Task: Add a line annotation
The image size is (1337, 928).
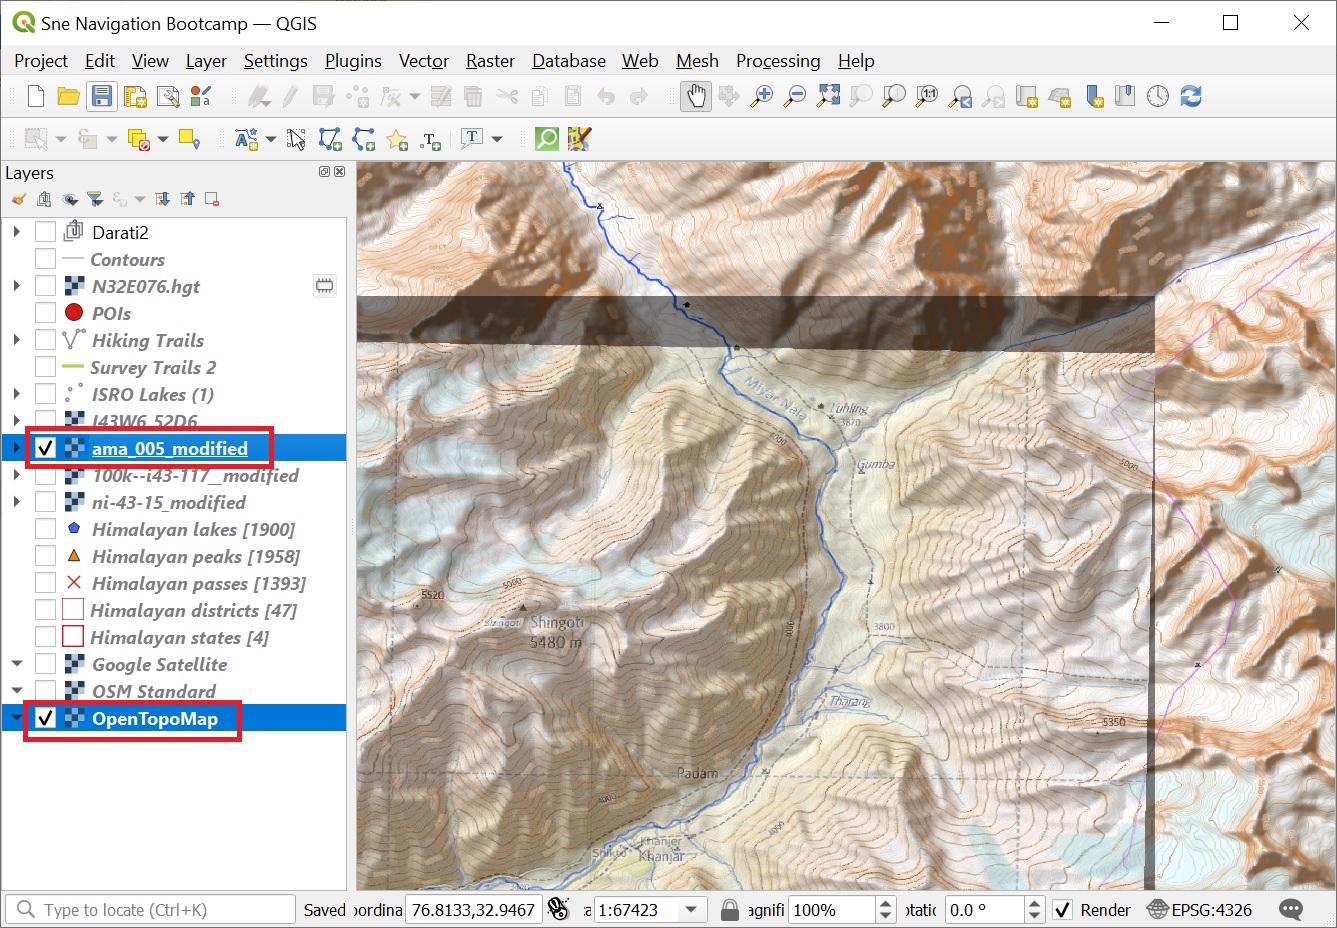Action: click(364, 139)
